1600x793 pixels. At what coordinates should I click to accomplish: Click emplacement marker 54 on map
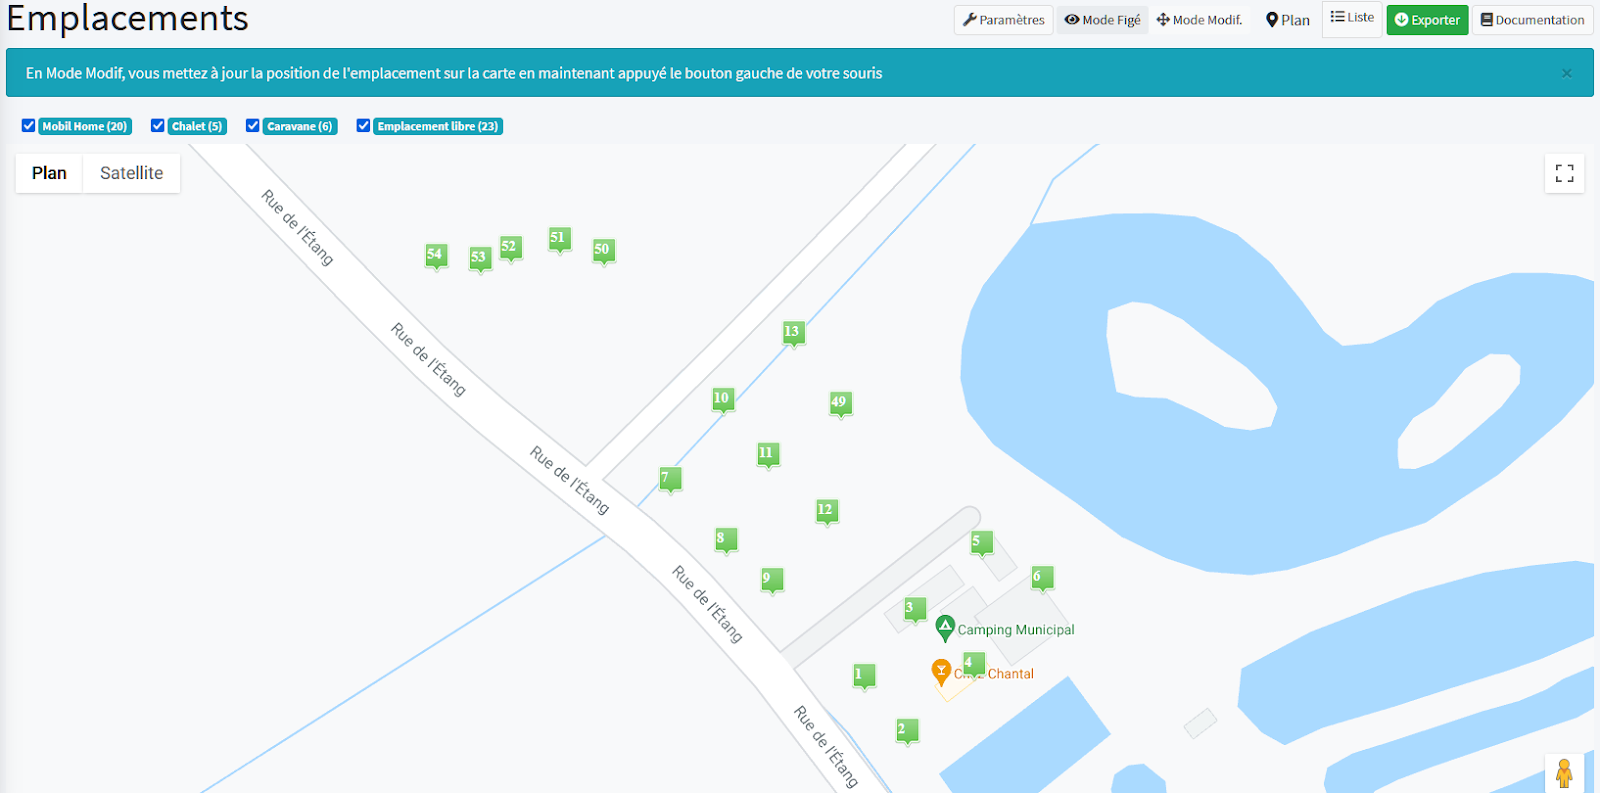(435, 255)
